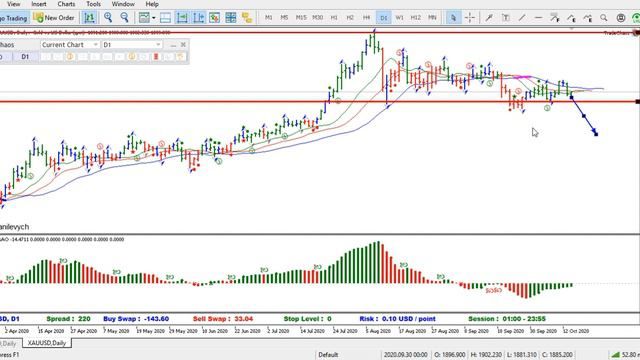This screenshot has width=640, height=360.
Task: Select the arrow drawing tool
Action: (489, 18)
